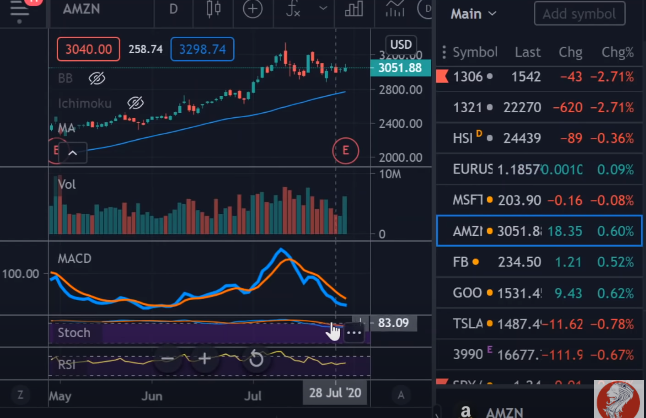This screenshot has height=418, width=646.
Task: Click the Z timezone button
Action: pos(20,395)
